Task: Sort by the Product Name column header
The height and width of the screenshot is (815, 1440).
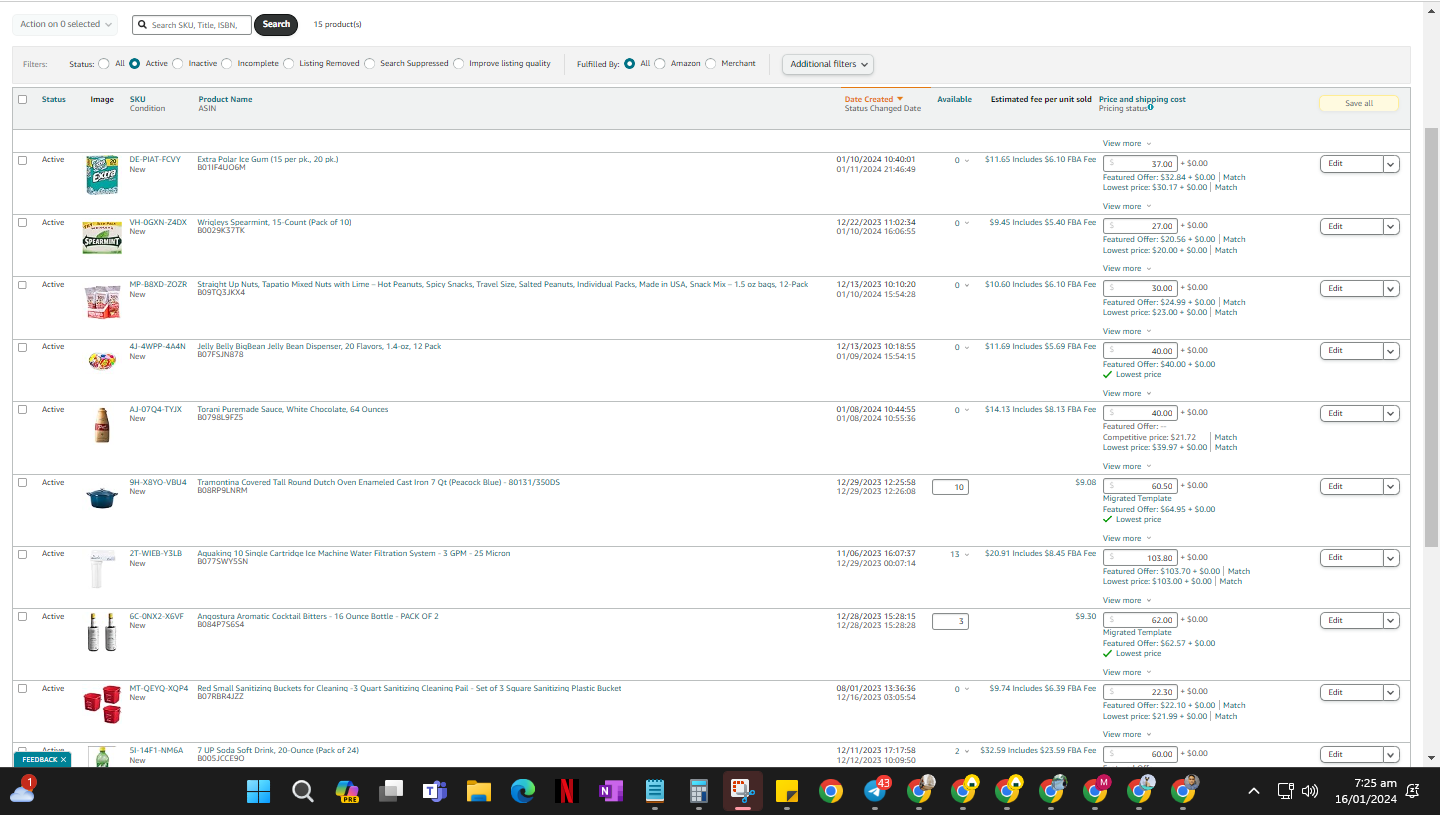Action: pos(225,99)
